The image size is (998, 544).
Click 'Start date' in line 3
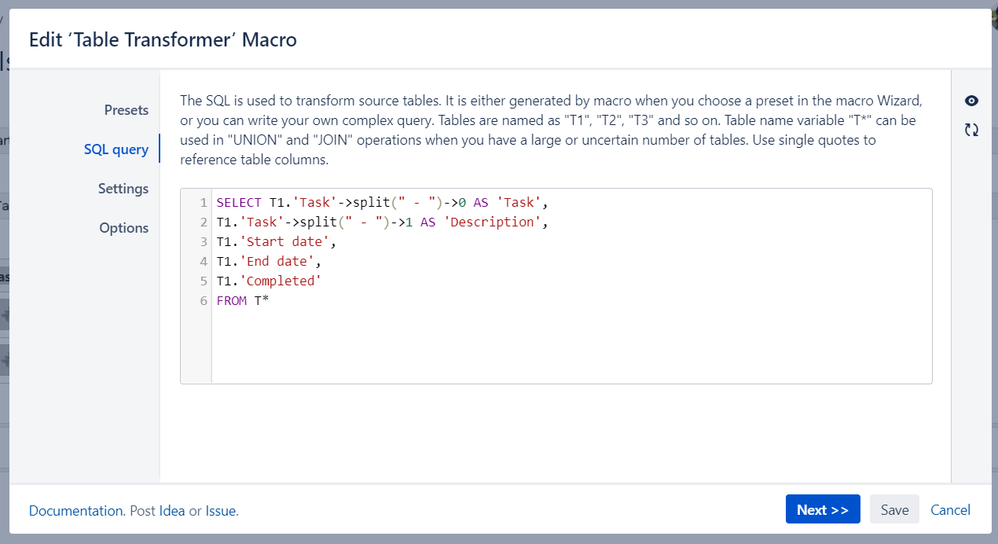click(284, 242)
